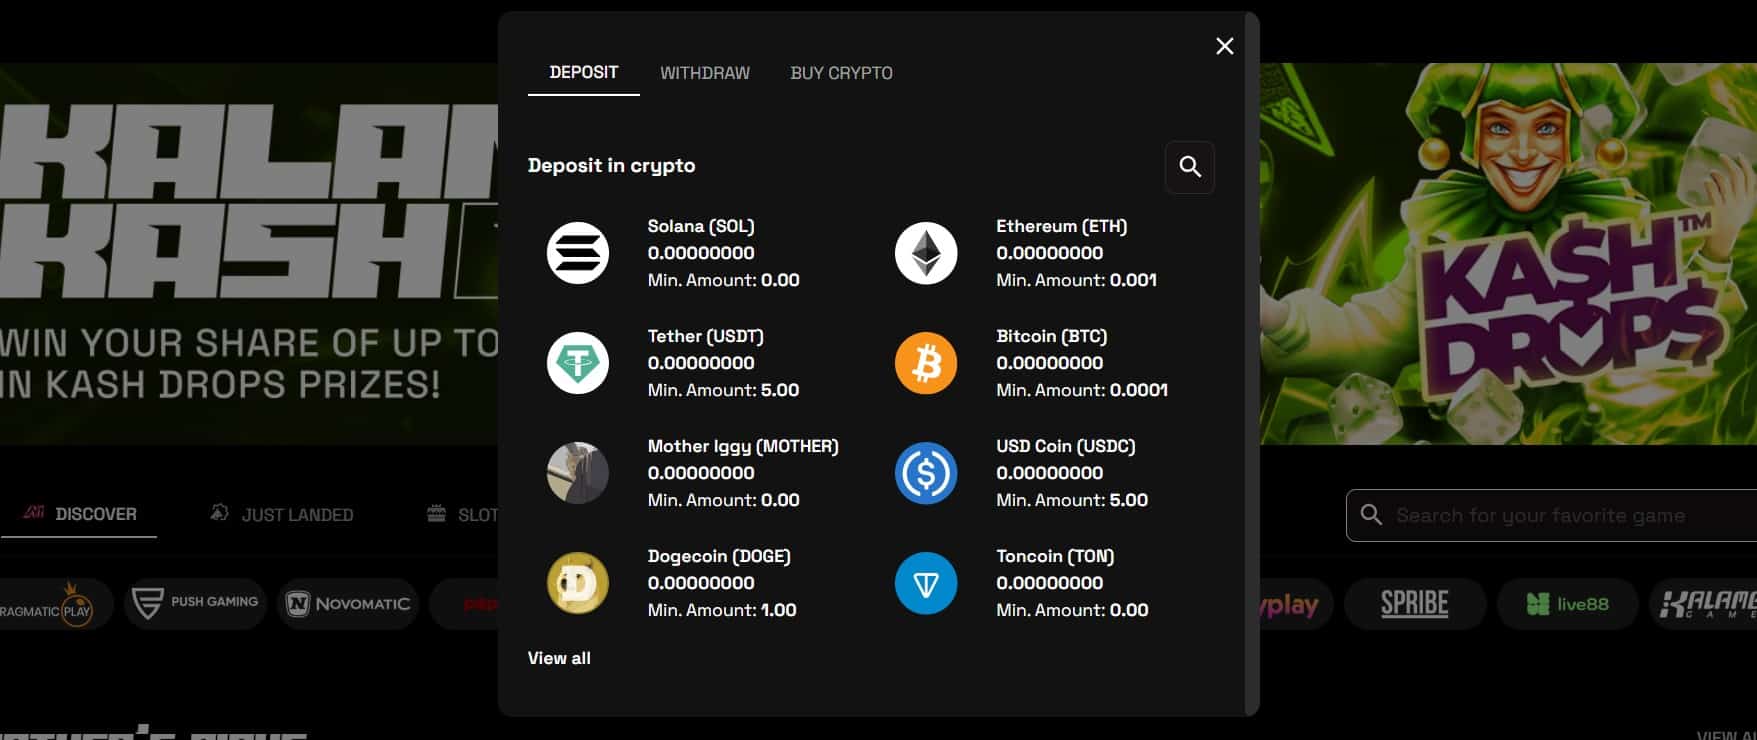Viewport: 1757px width, 740px height.
Task: Click the USD Coin (USDC) icon
Action: (x=925, y=473)
